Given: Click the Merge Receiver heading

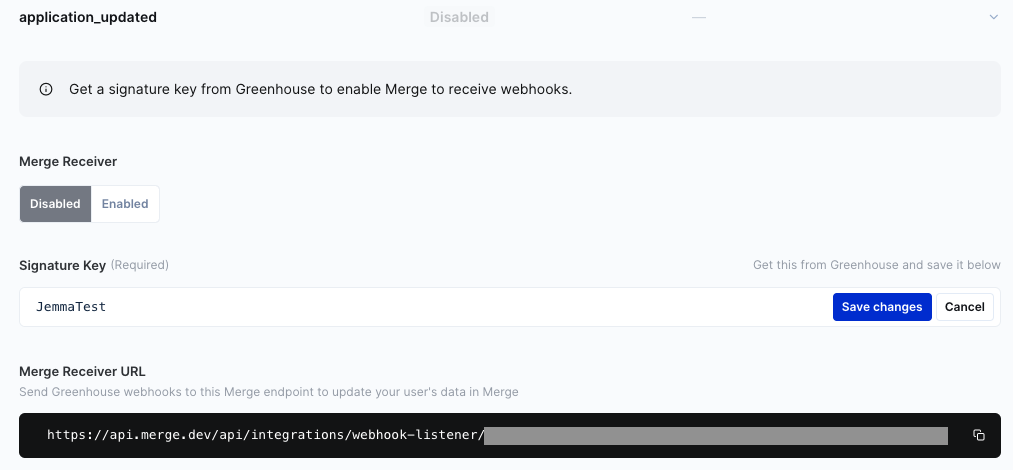Looking at the screenshot, I should 68,161.
